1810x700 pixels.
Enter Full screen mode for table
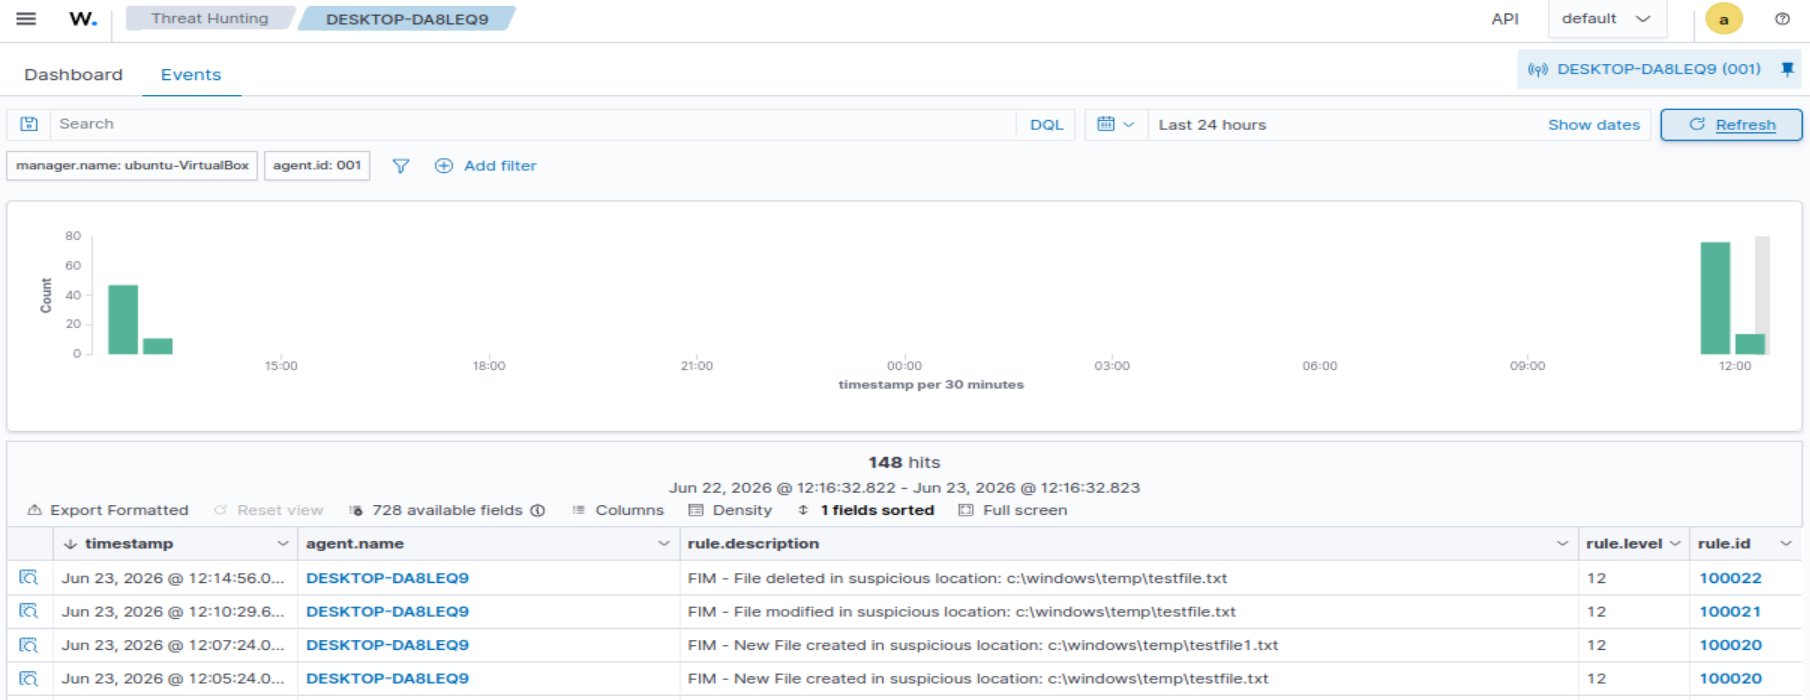click(1013, 510)
